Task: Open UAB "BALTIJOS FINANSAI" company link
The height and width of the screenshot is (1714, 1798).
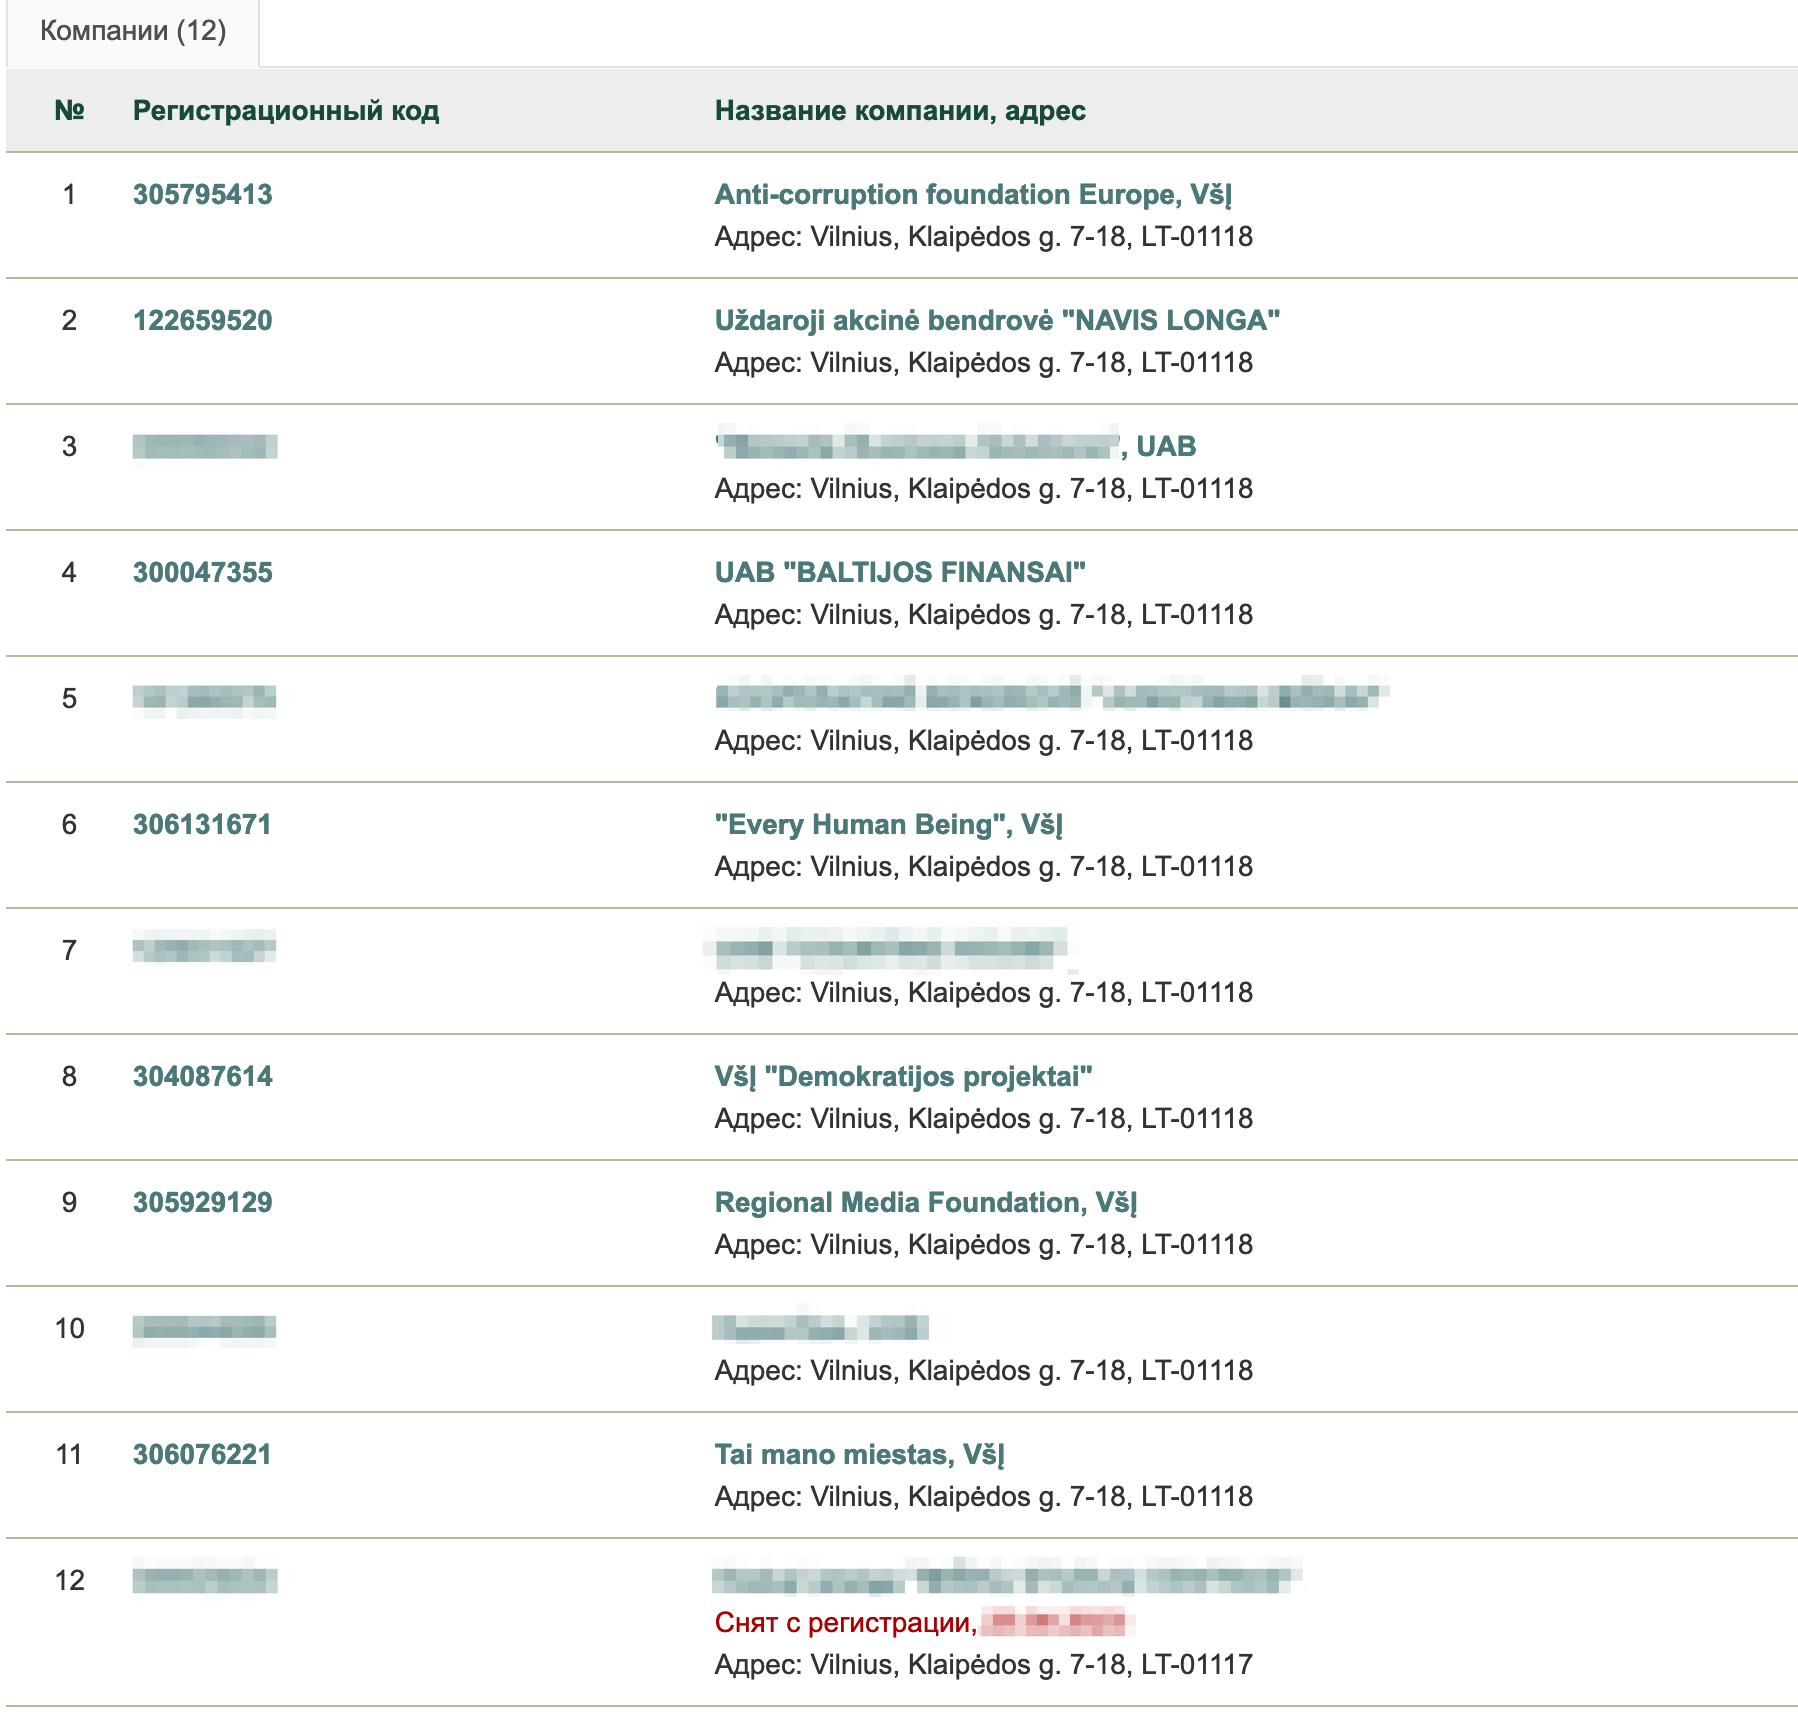Action: coord(900,572)
